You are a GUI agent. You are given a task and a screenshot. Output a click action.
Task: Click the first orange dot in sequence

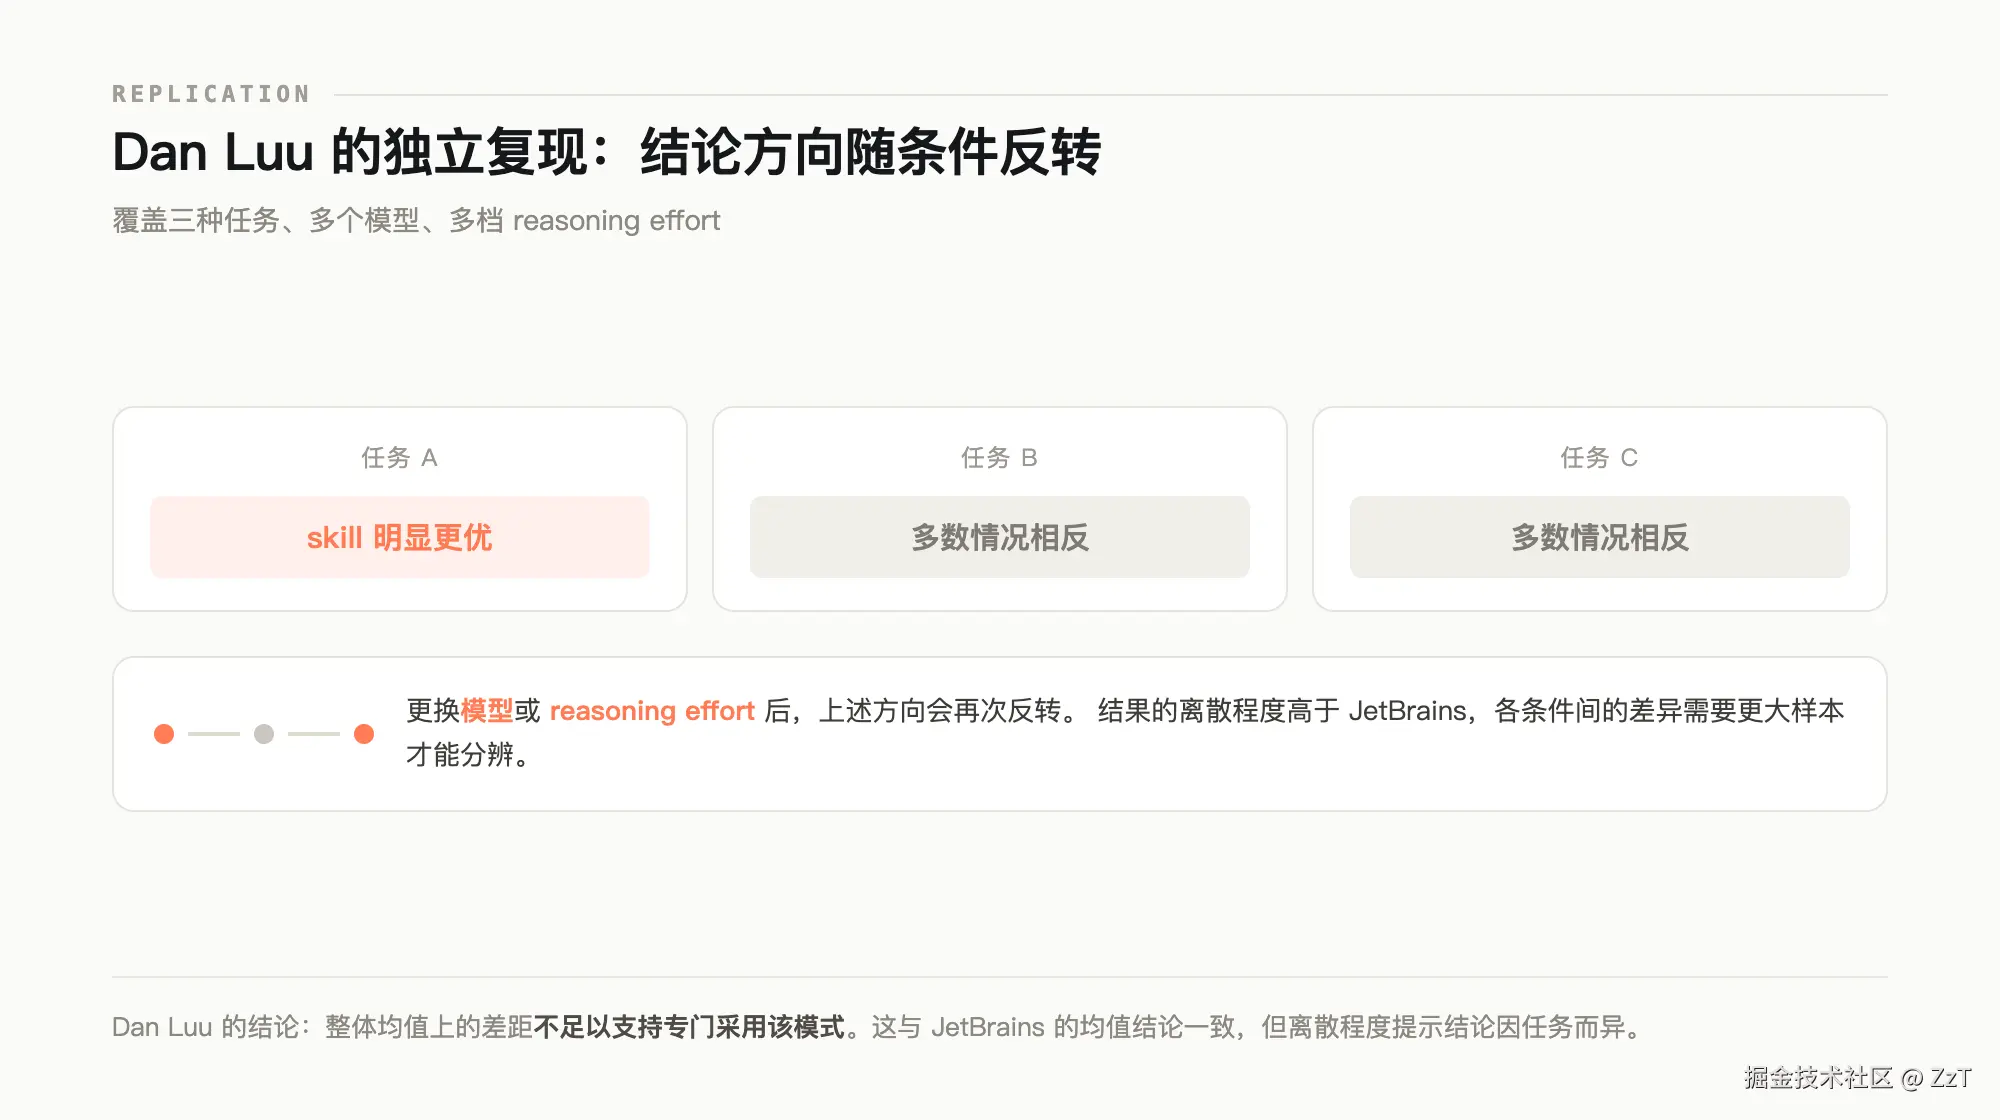click(x=164, y=734)
